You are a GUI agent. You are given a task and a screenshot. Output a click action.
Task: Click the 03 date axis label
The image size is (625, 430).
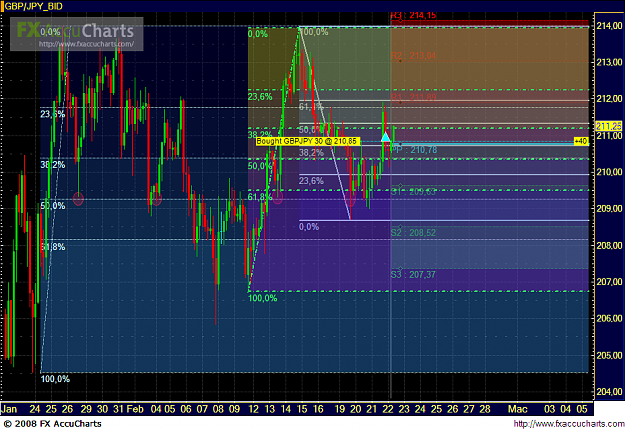550,409
